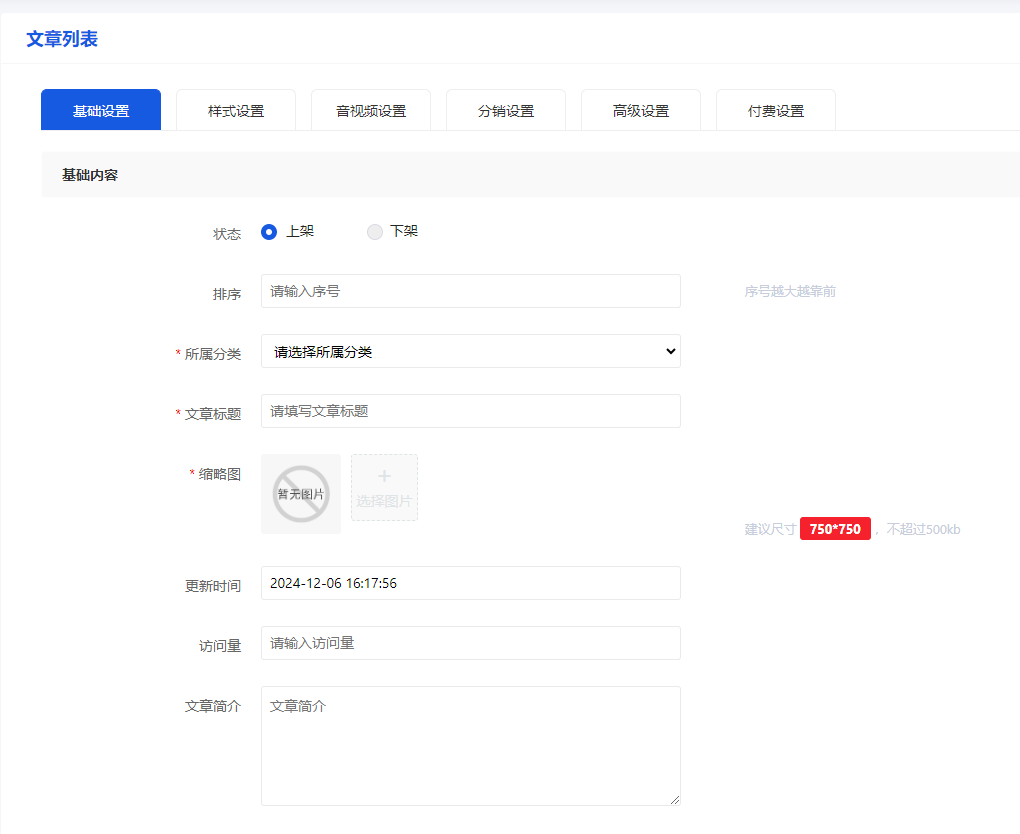Click the no-image placeholder thumbnail
Viewport: 1020px width, 834px height.
tap(301, 494)
